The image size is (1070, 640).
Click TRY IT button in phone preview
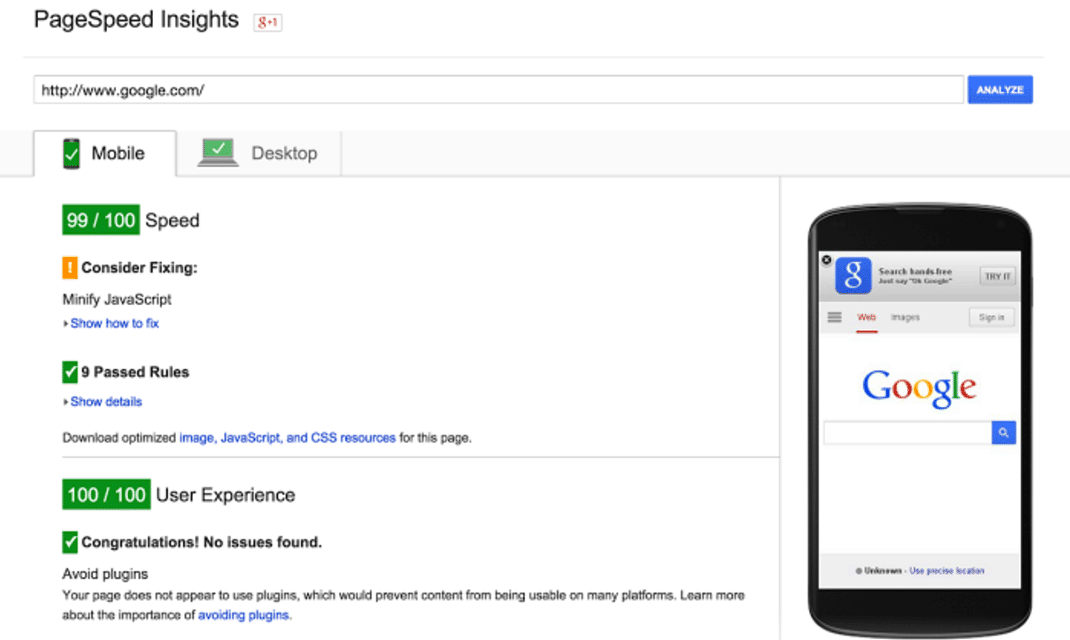997,276
